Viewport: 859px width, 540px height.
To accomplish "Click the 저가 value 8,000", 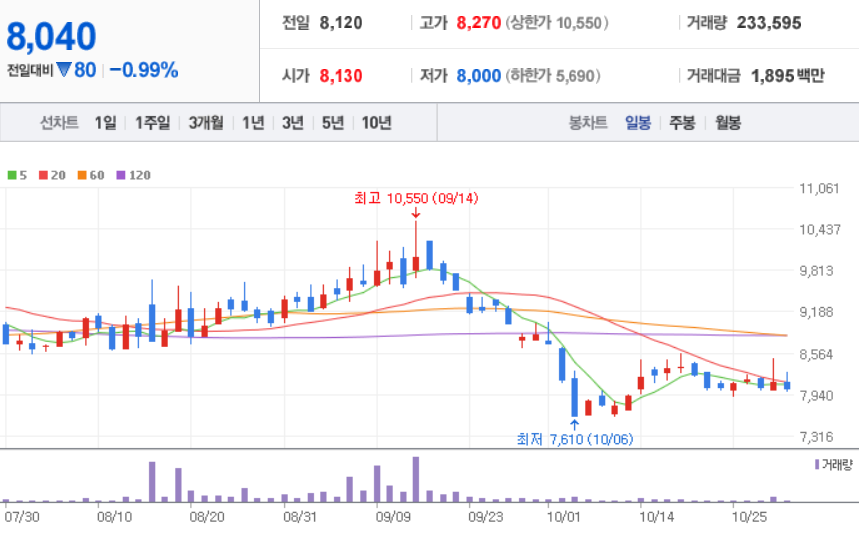I will (x=479, y=76).
